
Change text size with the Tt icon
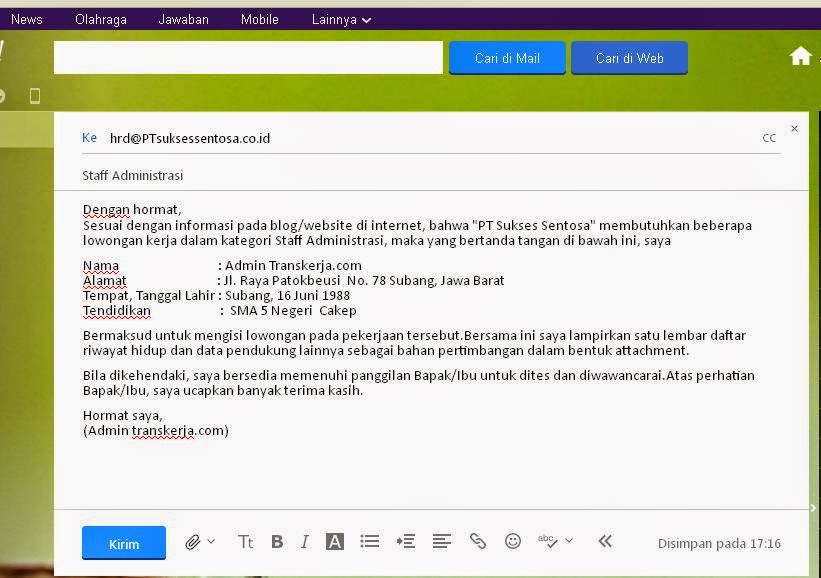tap(245, 541)
